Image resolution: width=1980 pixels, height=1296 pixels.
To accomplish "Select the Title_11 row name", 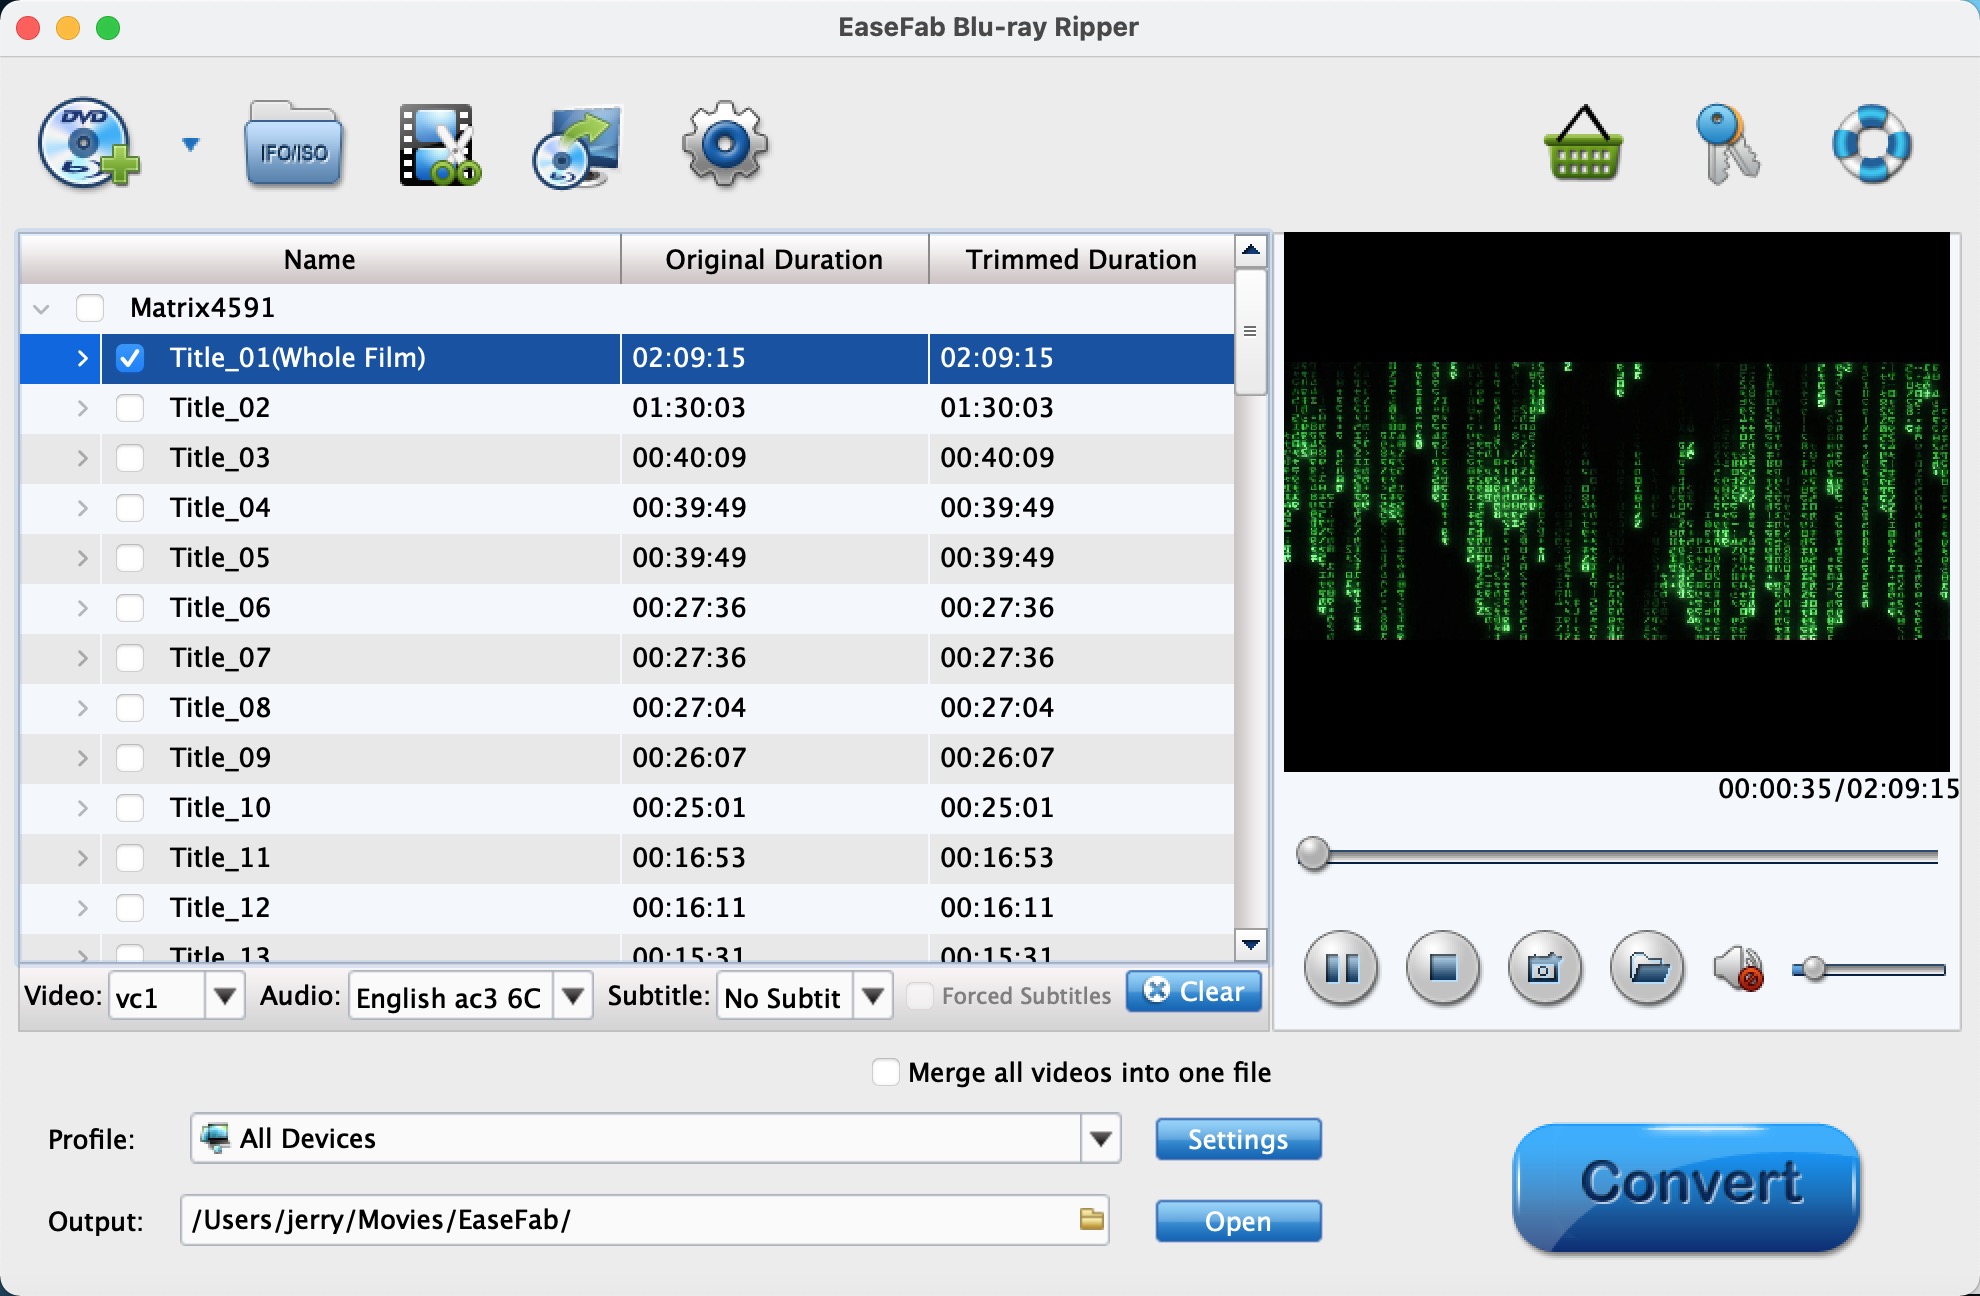I will pos(220,858).
